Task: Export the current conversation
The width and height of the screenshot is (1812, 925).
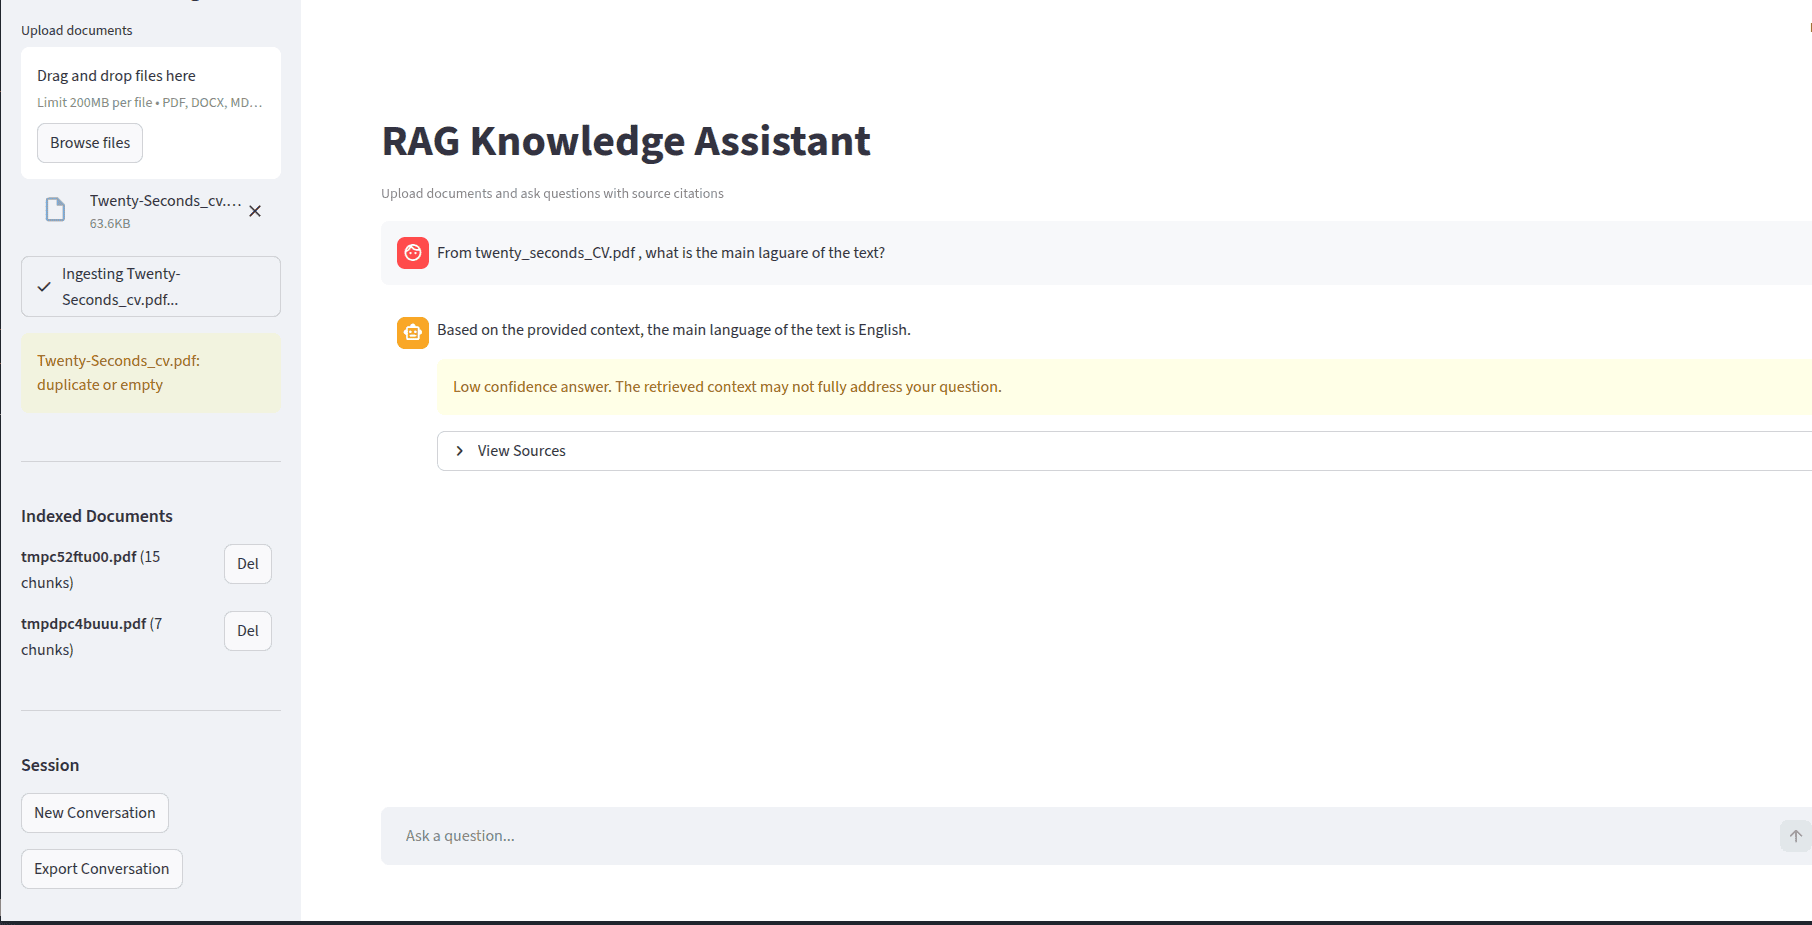Action: click(x=101, y=868)
